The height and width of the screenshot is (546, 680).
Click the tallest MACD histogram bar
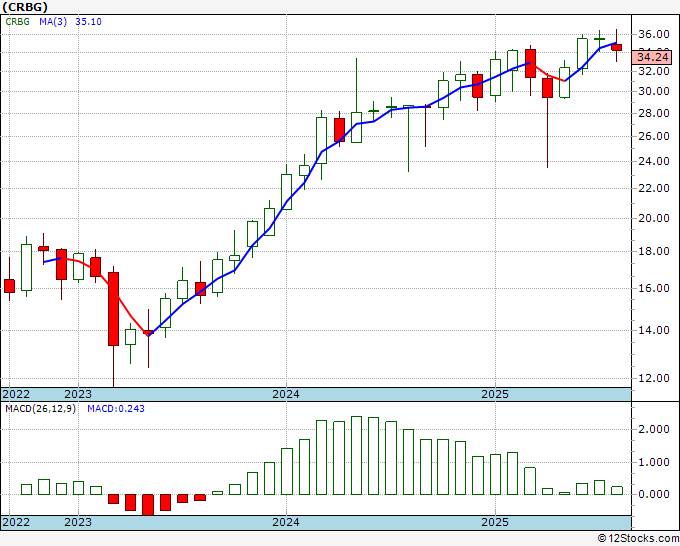coord(356,455)
